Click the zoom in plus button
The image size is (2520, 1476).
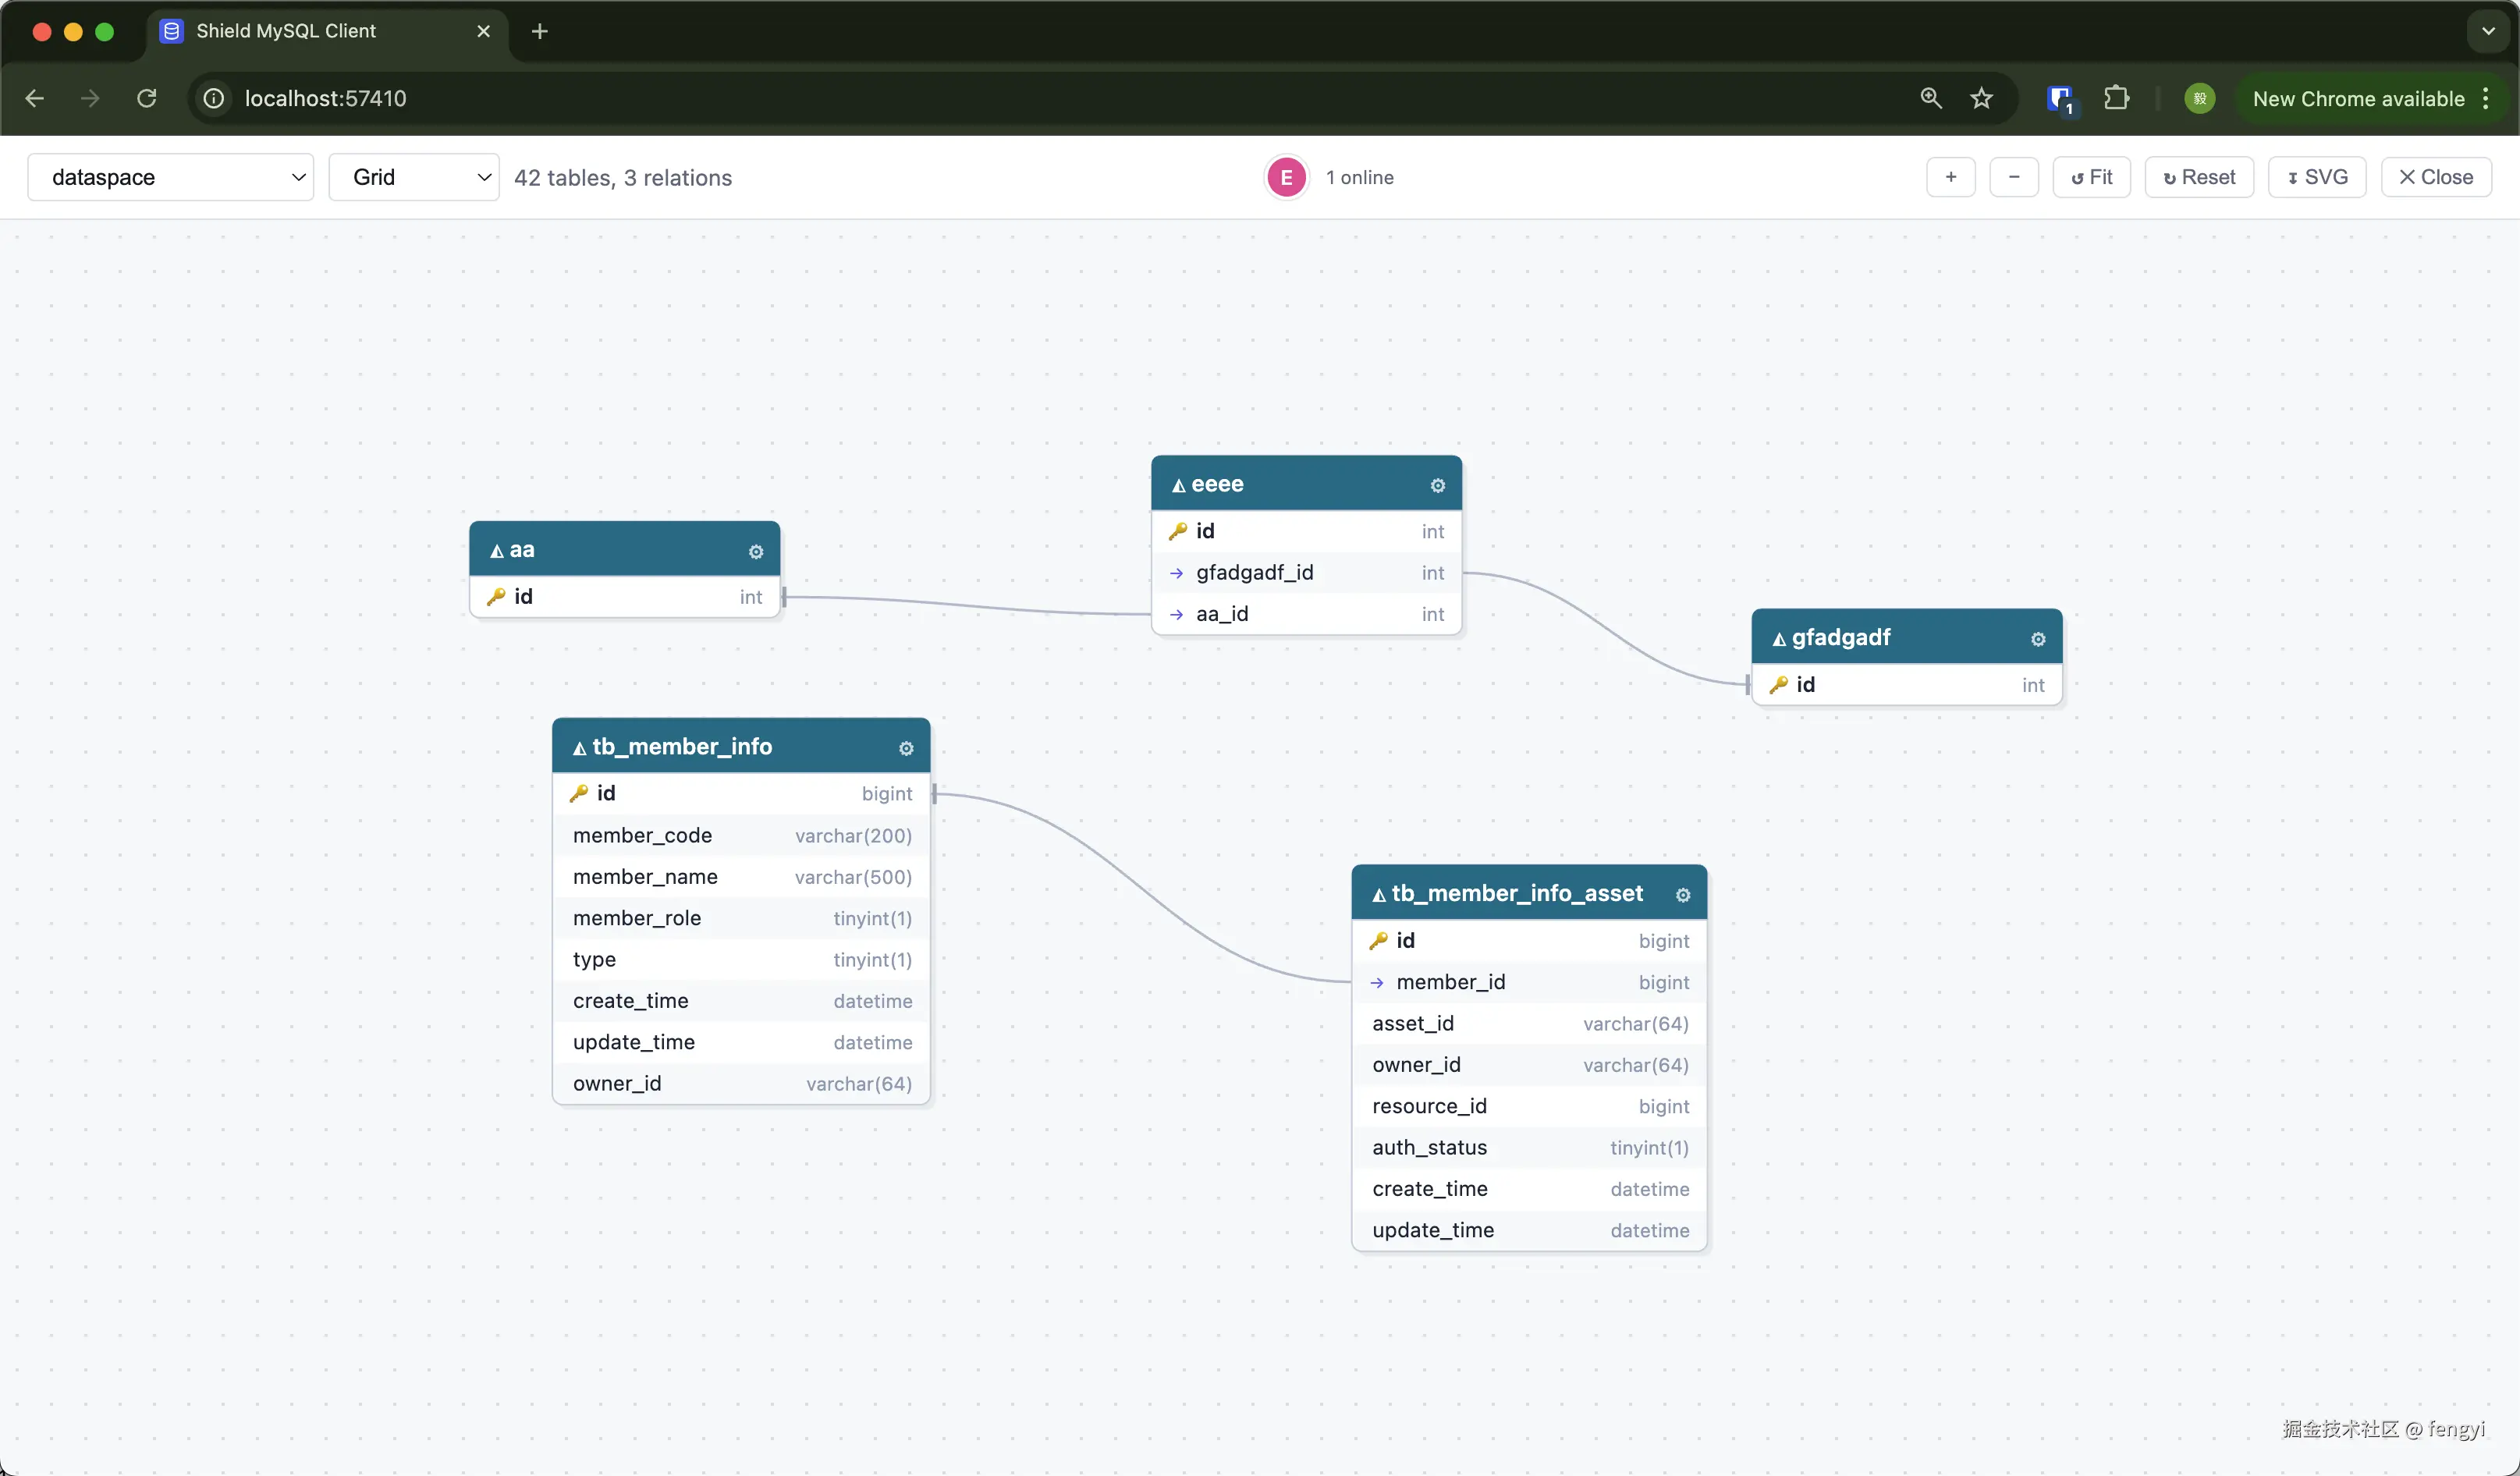click(1950, 177)
